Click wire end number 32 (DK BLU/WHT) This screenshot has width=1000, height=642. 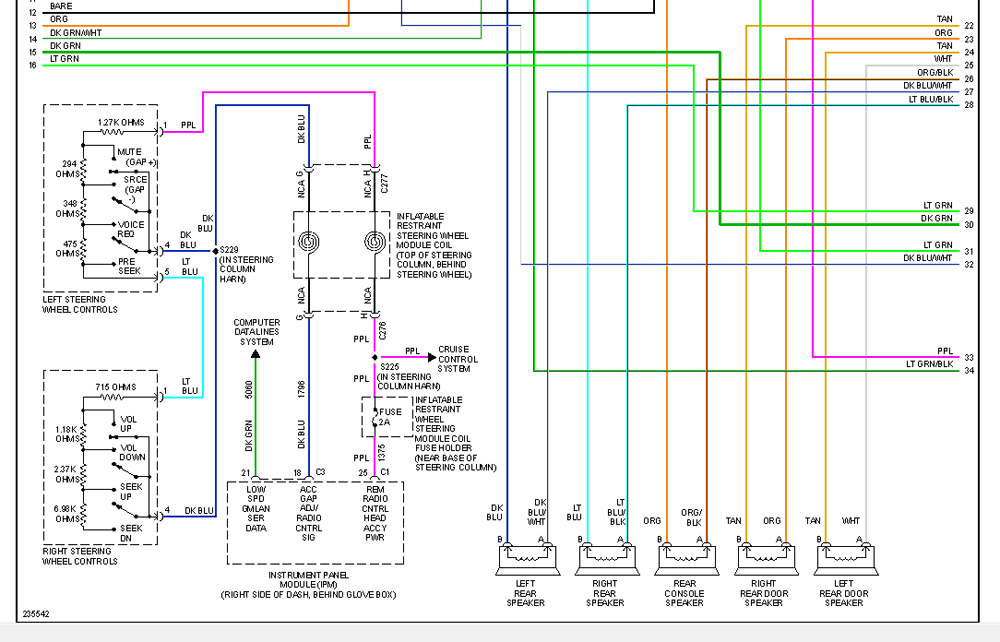(x=969, y=265)
